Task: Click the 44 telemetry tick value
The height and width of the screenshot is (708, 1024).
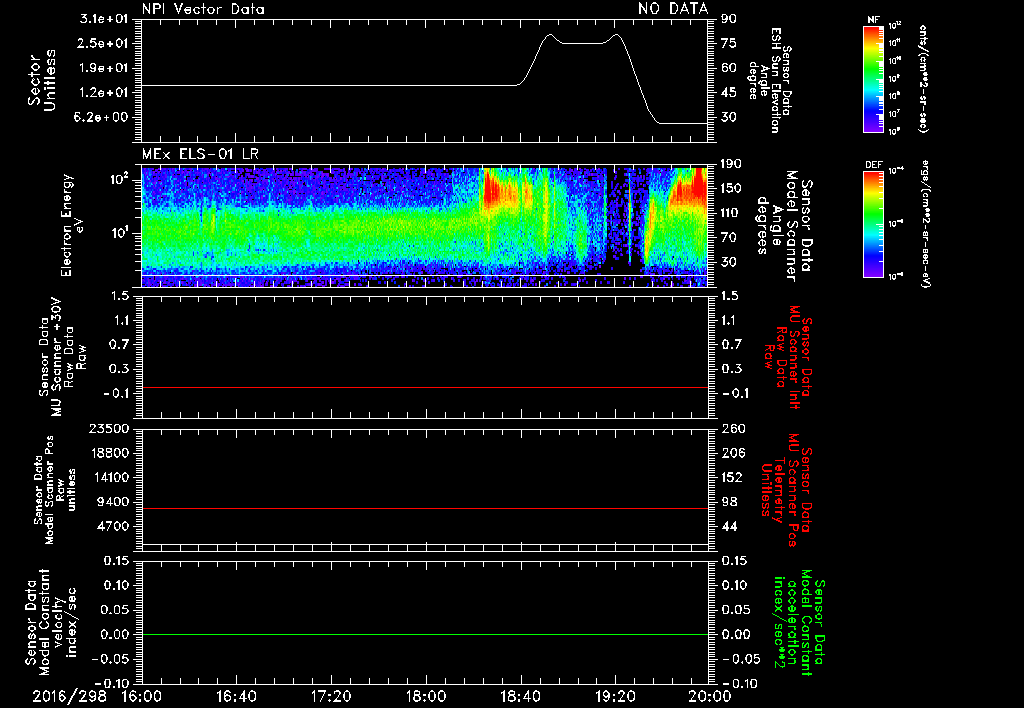Action: tap(729, 526)
